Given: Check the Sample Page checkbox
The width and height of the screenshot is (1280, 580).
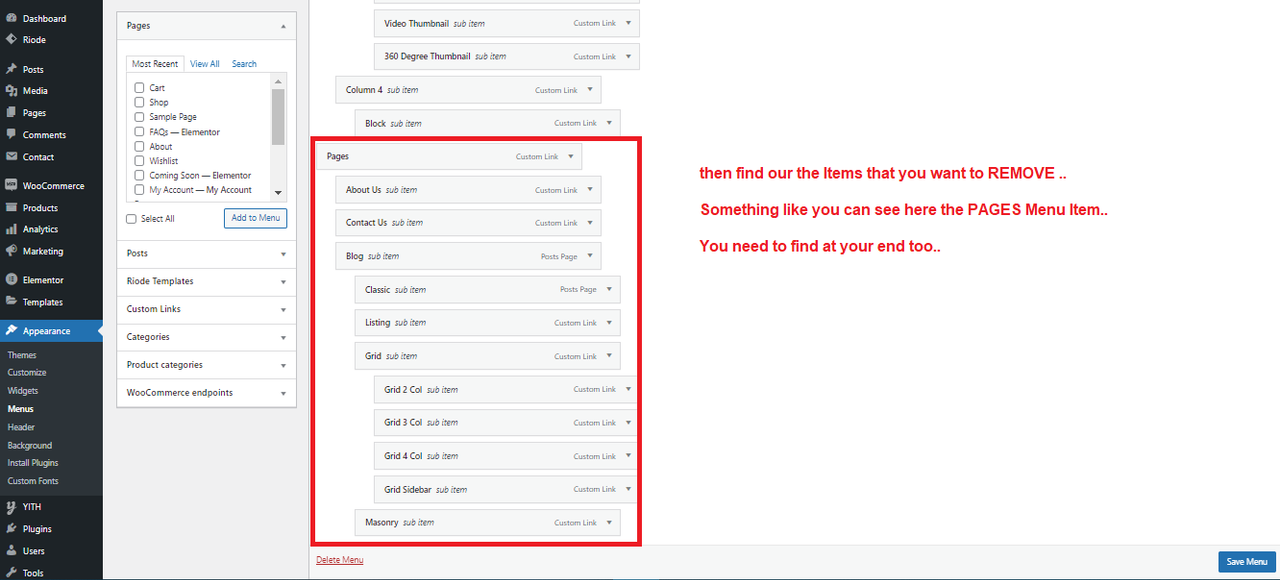Looking at the screenshot, I should (140, 117).
